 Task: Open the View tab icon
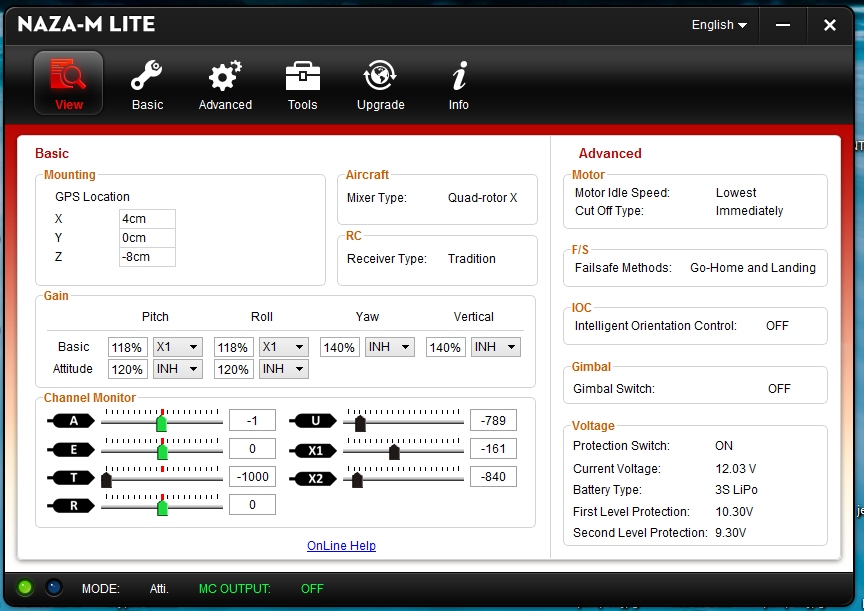[x=68, y=83]
